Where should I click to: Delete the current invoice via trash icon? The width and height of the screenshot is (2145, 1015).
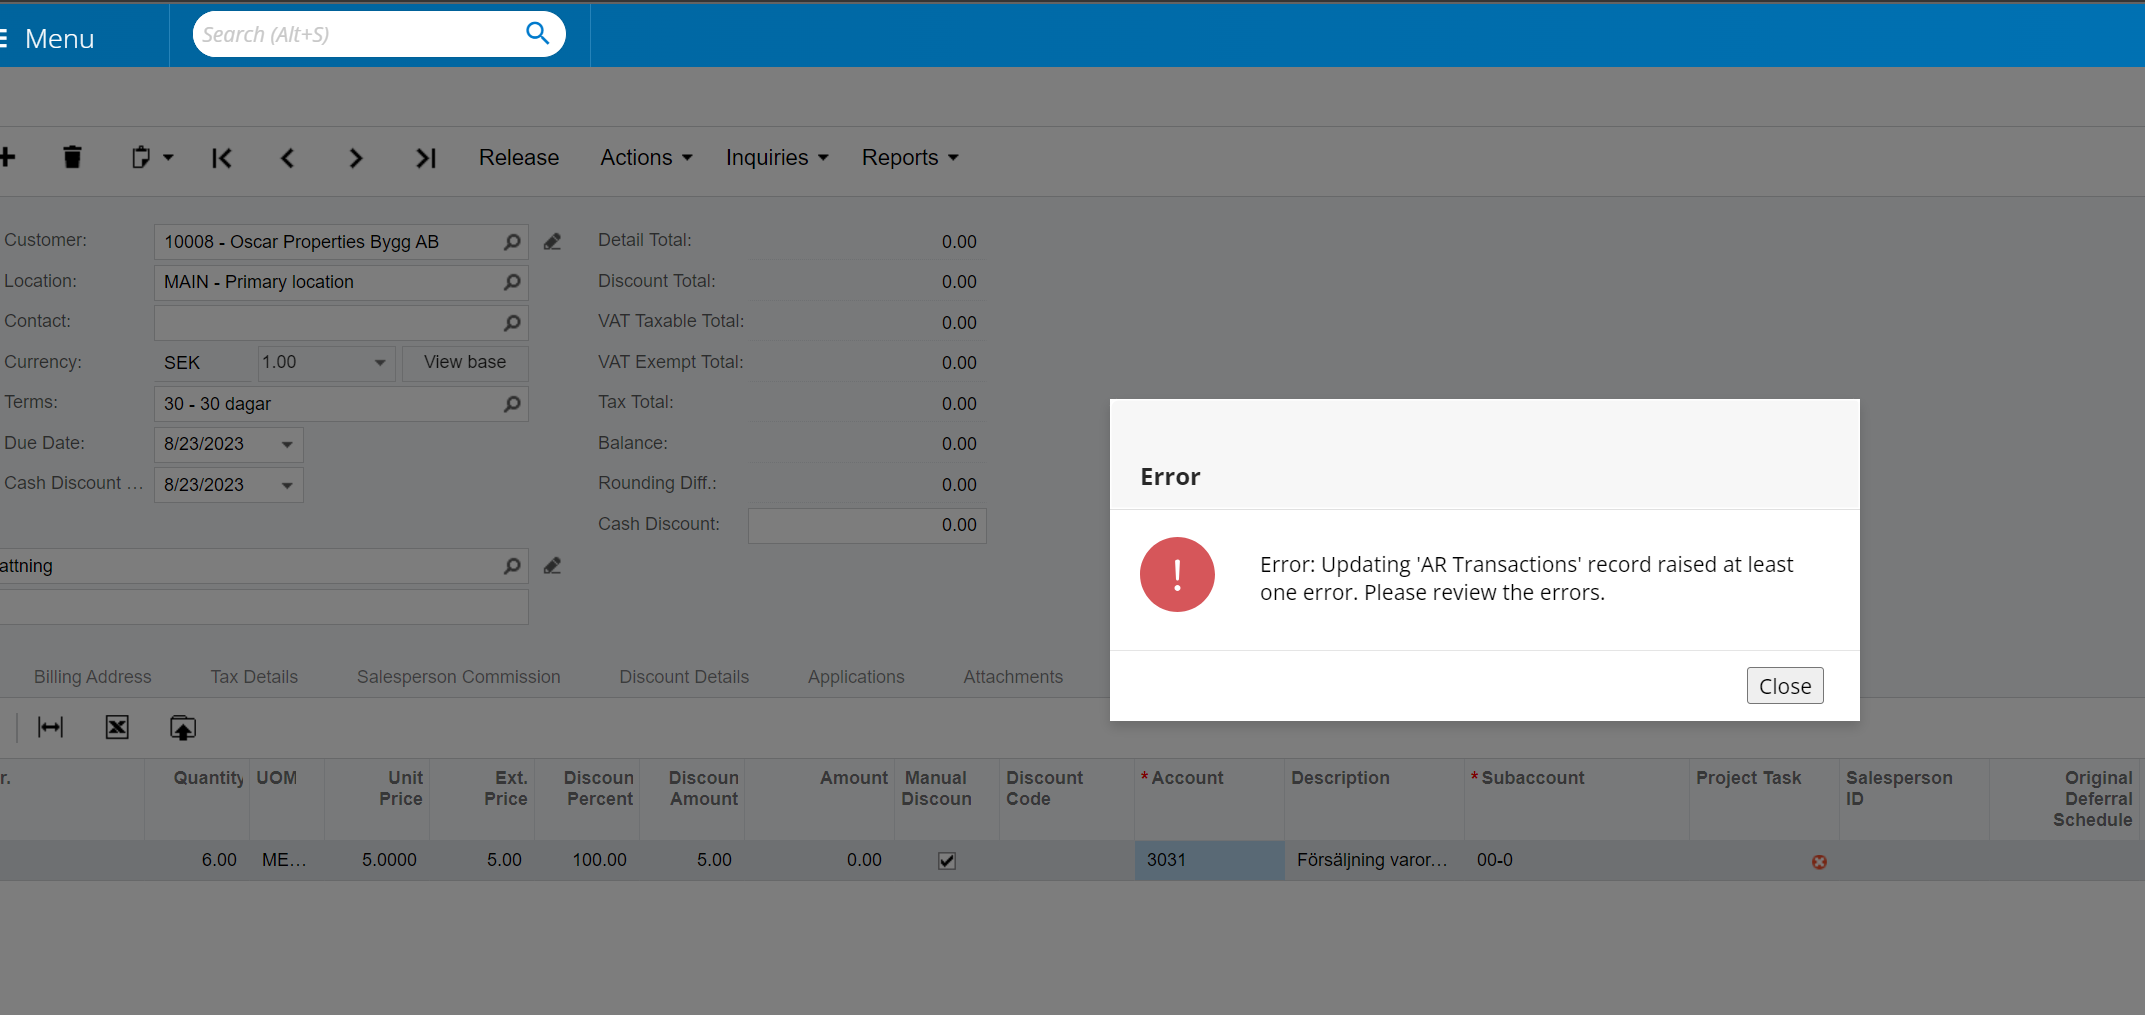[x=72, y=157]
